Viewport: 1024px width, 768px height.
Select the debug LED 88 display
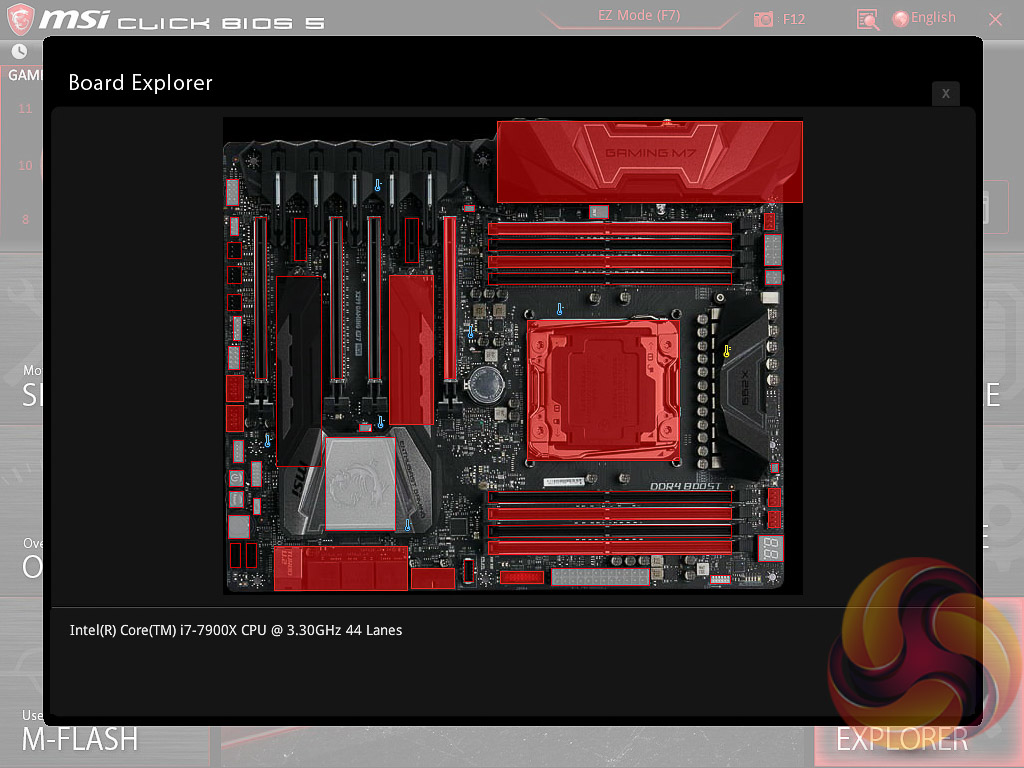tap(771, 549)
